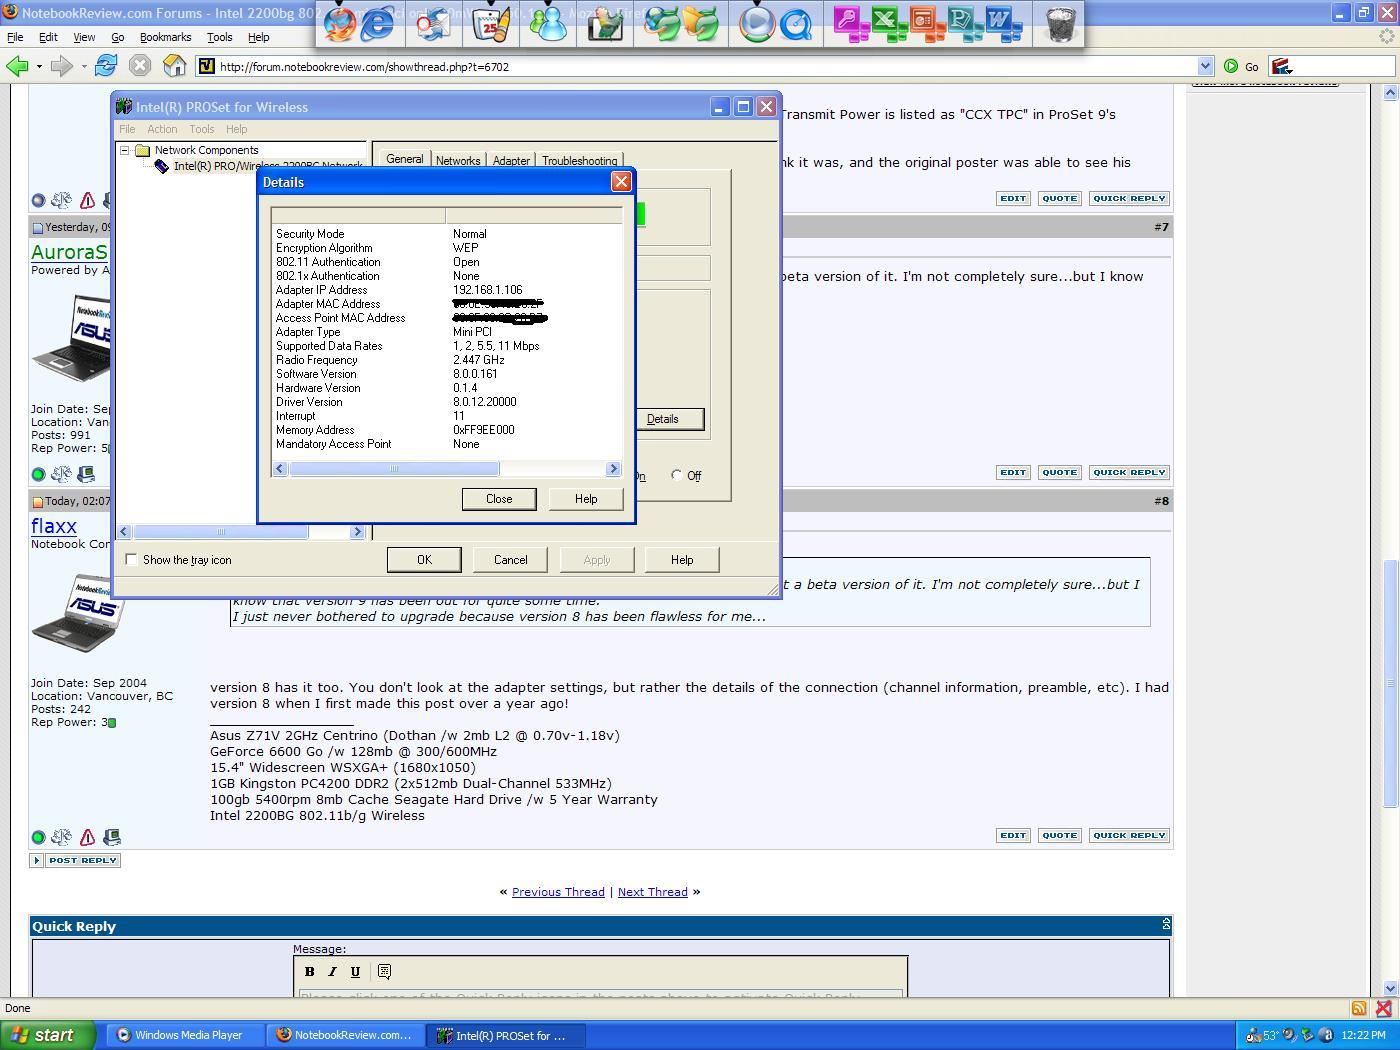Viewport: 1400px width, 1050px height.
Task: Open the browser View menu
Action: pyautogui.click(x=84, y=37)
